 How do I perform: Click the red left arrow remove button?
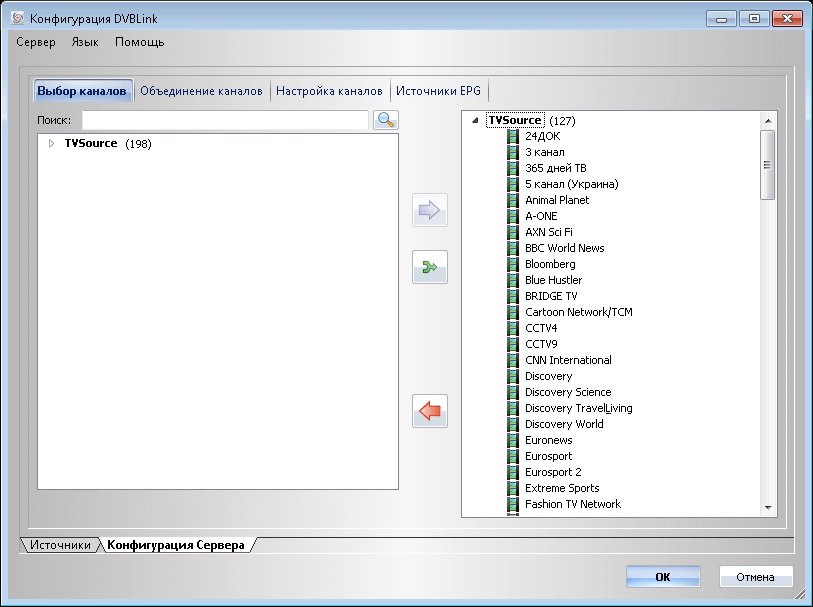coord(429,411)
